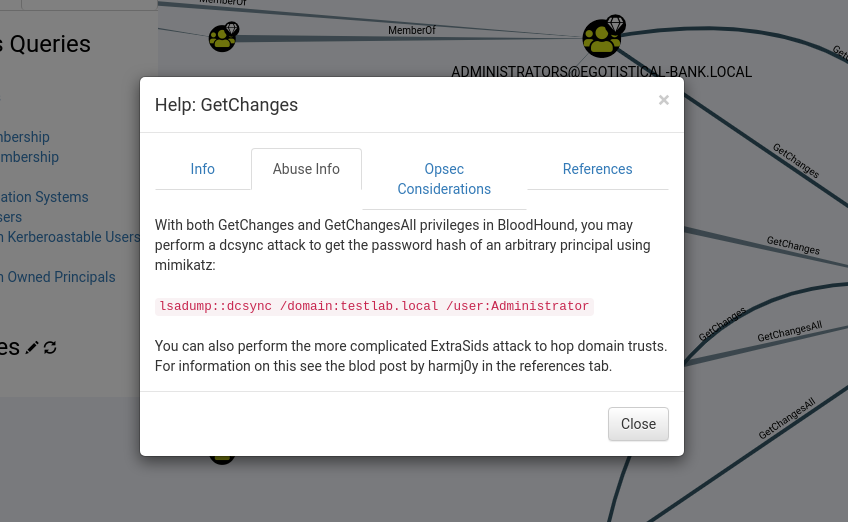The width and height of the screenshot is (848, 522).
Task: Click the GetChangesAll edge label right of dialog
Action: (x=789, y=331)
